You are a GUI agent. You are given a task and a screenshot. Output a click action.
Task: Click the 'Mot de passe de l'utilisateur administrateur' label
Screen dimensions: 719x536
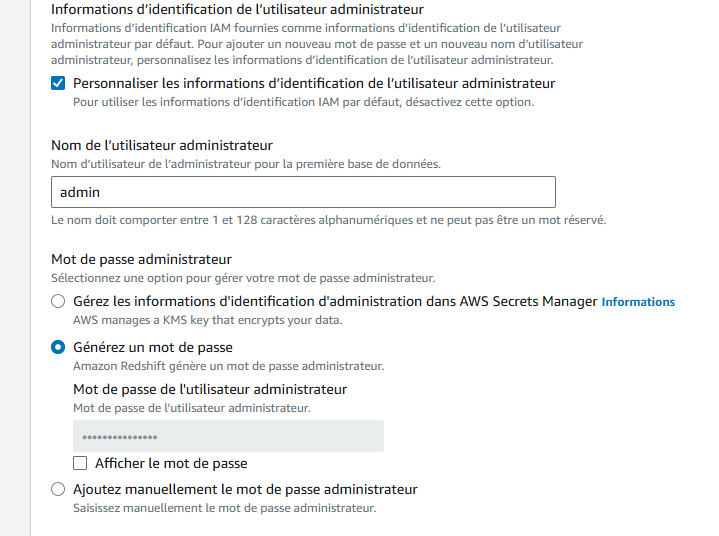tap(210, 389)
